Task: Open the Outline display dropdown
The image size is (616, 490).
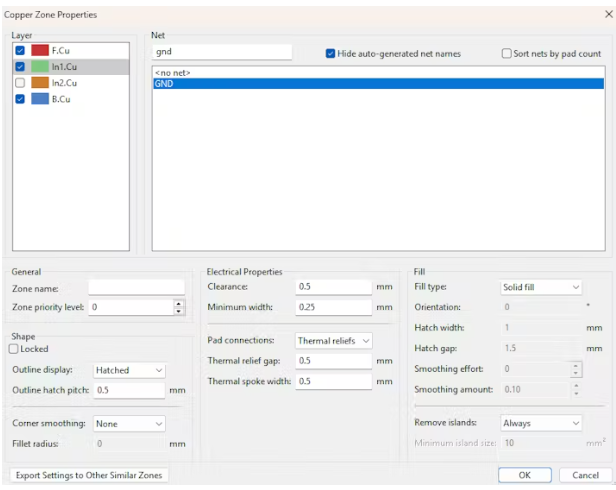Action: tap(128, 370)
